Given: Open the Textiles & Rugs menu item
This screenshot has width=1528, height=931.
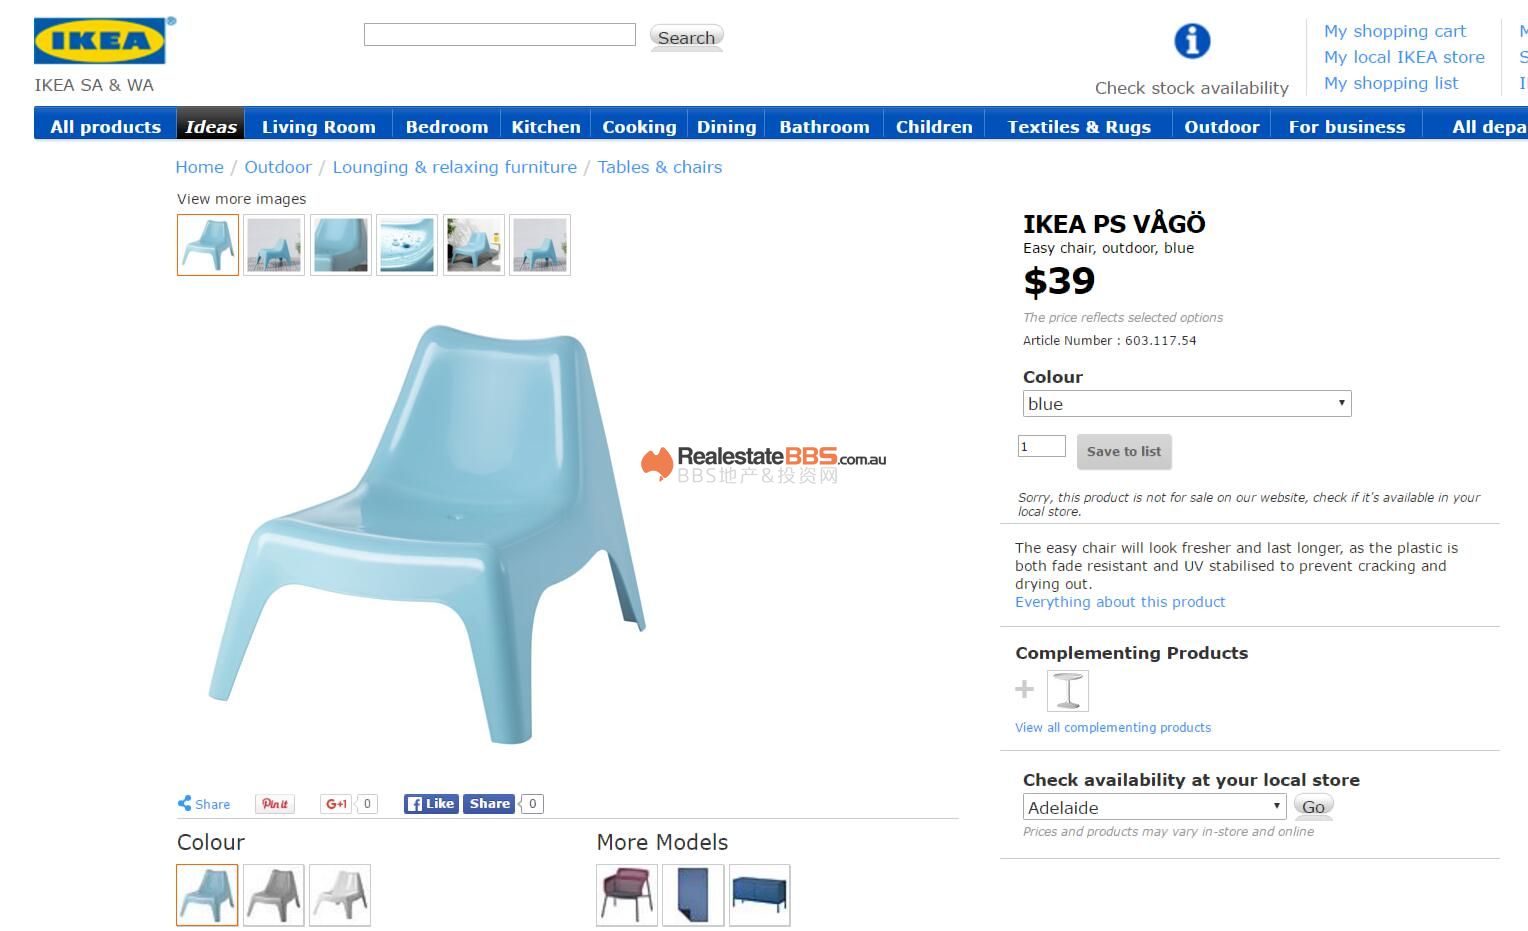Looking at the screenshot, I should pos(1079,126).
